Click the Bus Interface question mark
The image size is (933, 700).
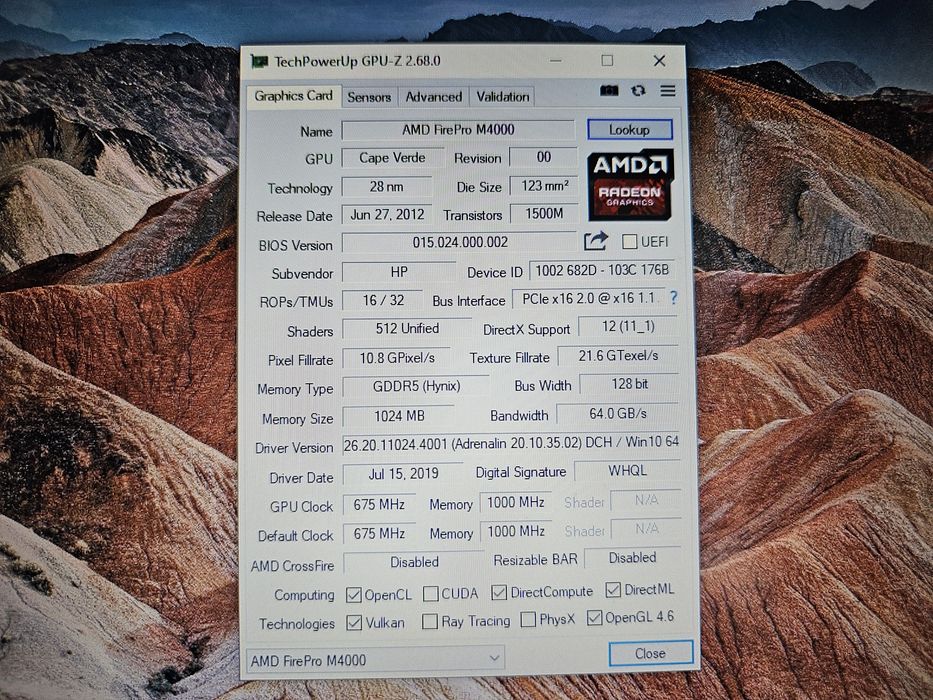[674, 298]
